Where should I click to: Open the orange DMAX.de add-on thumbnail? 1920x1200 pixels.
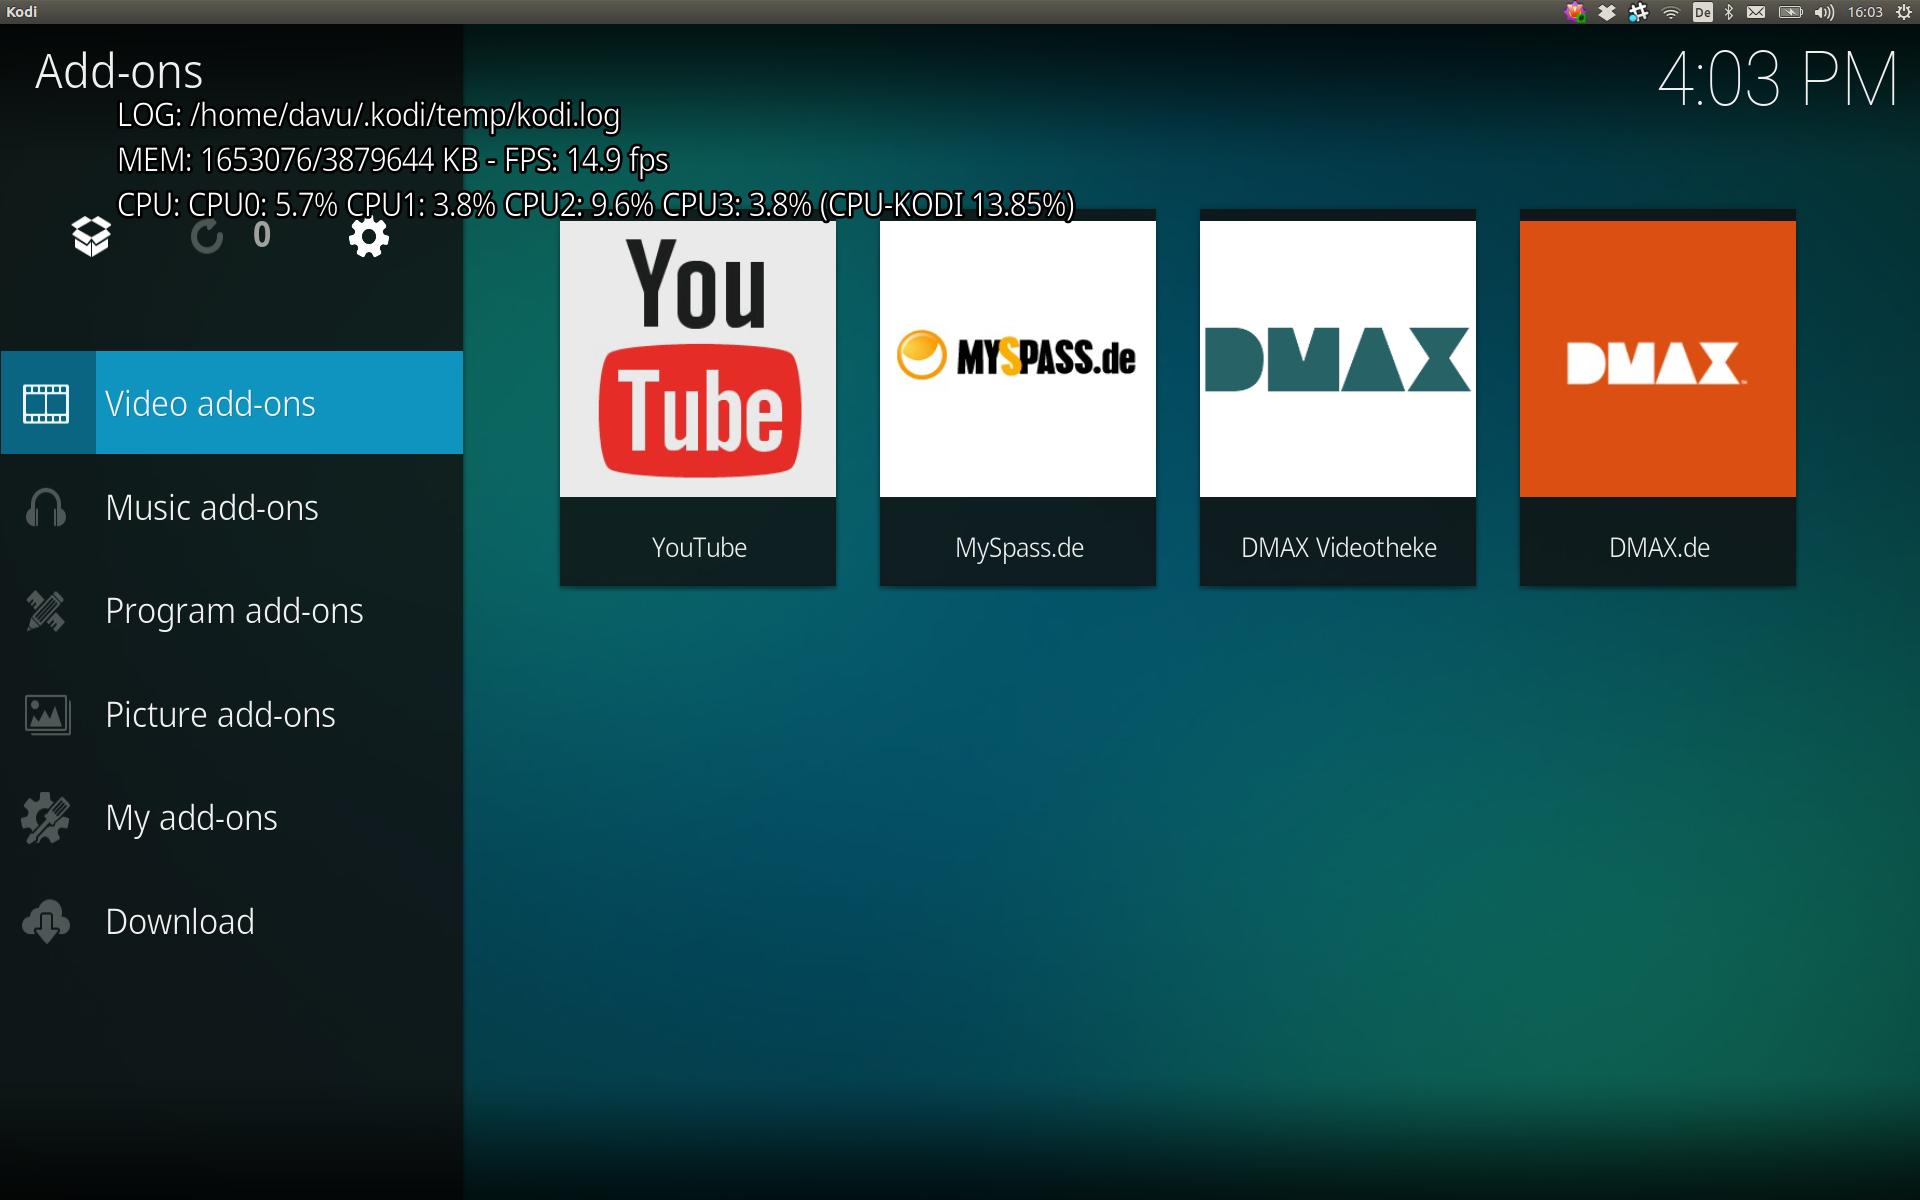click(1658, 359)
